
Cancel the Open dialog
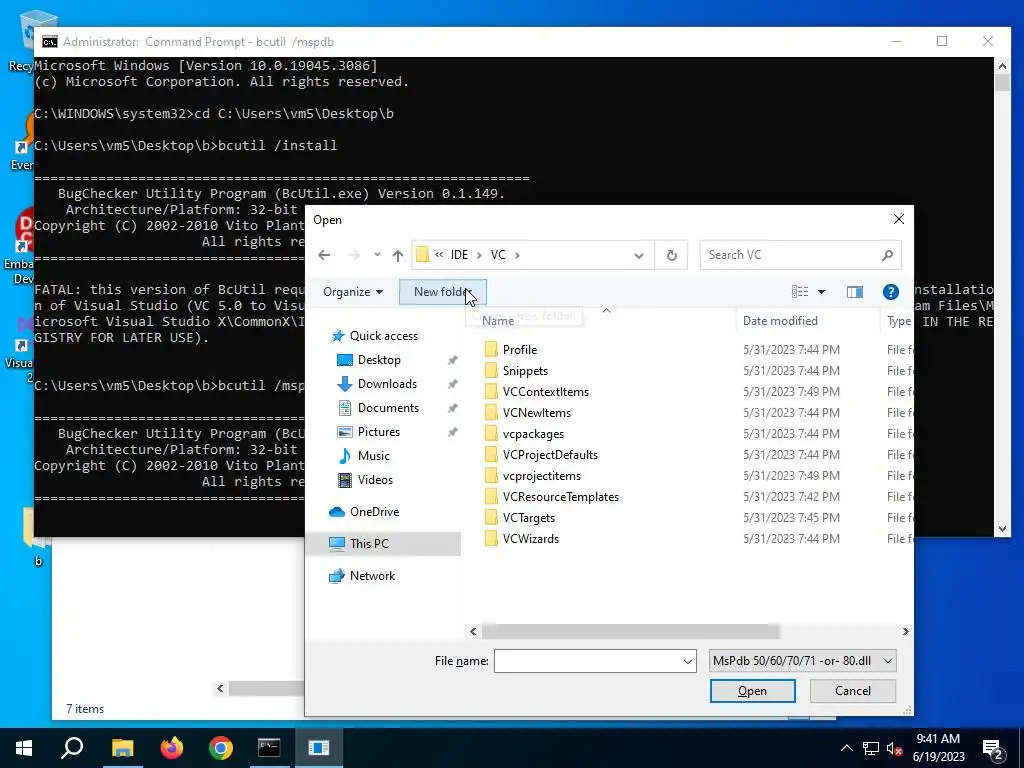[852, 691]
